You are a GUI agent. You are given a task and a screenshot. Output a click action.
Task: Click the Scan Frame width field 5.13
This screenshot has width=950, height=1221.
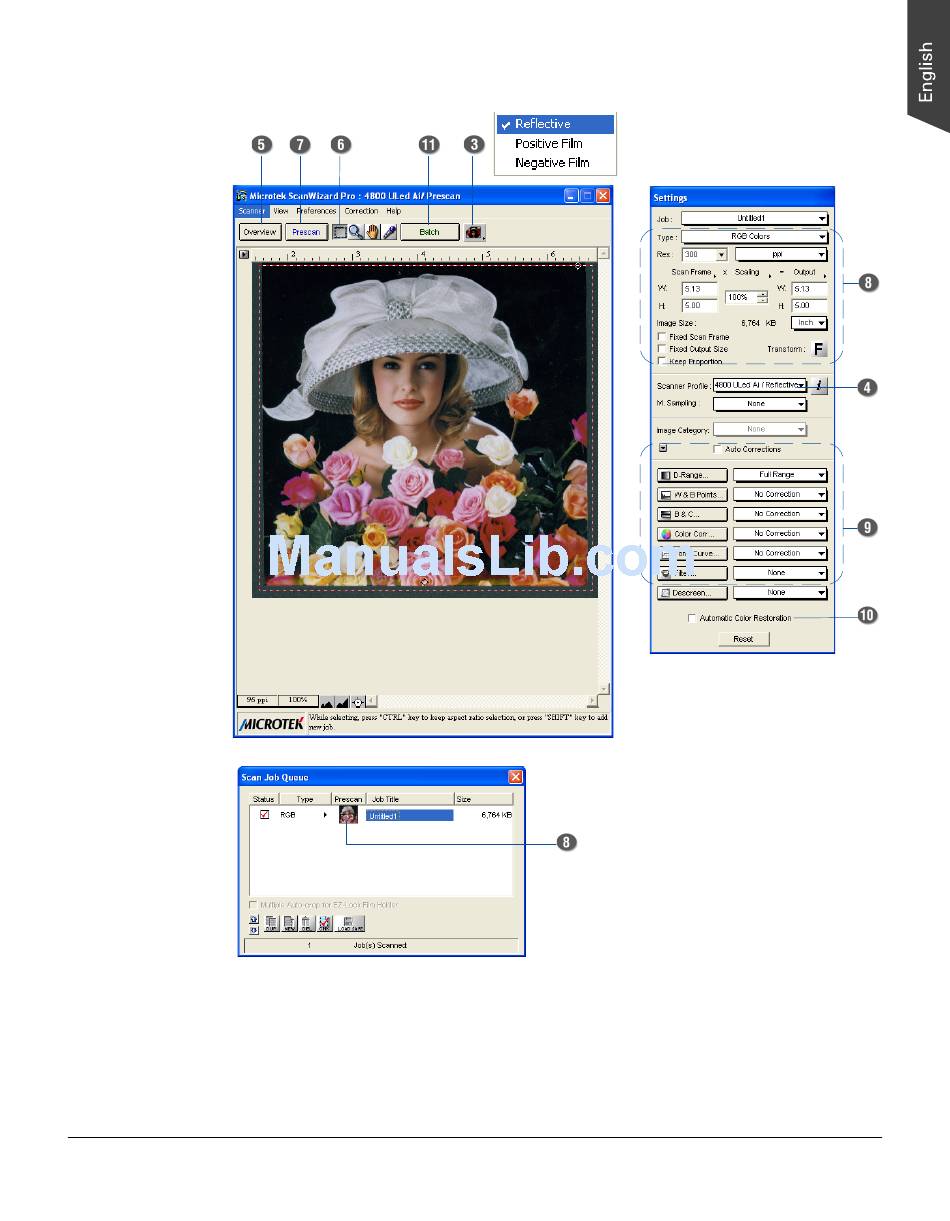tap(700, 289)
